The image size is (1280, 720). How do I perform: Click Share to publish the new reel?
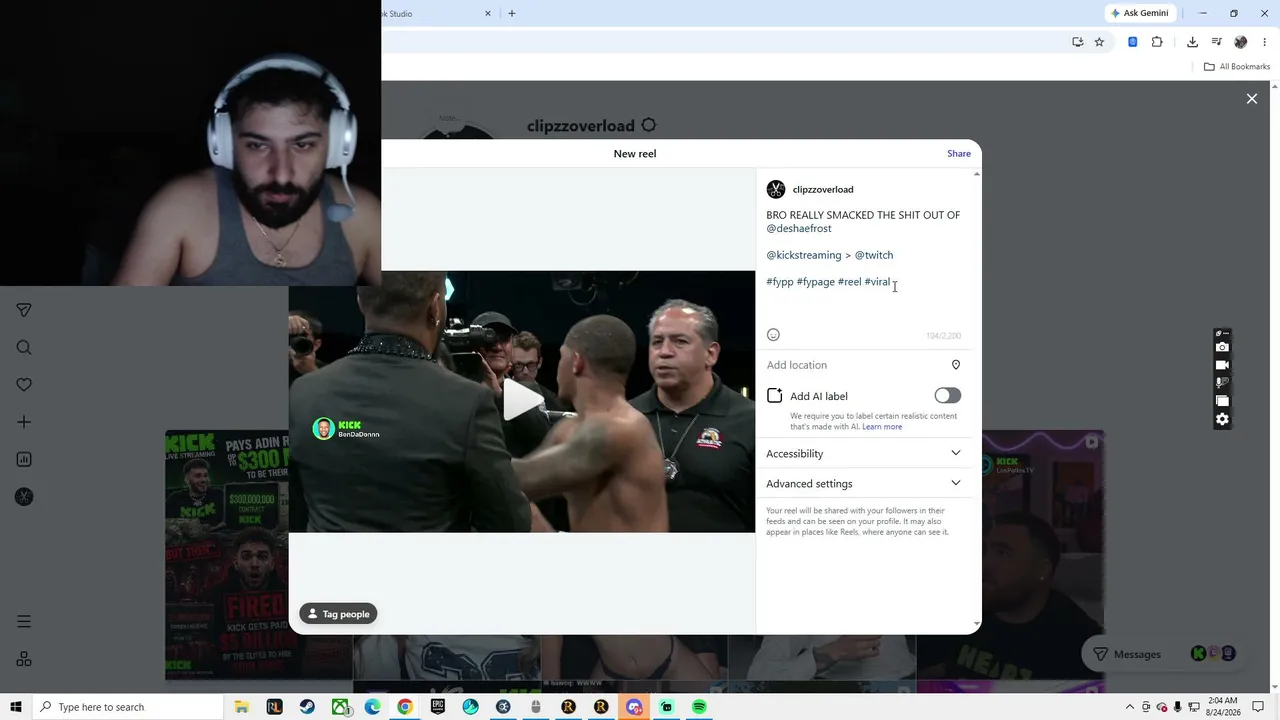coord(959,153)
